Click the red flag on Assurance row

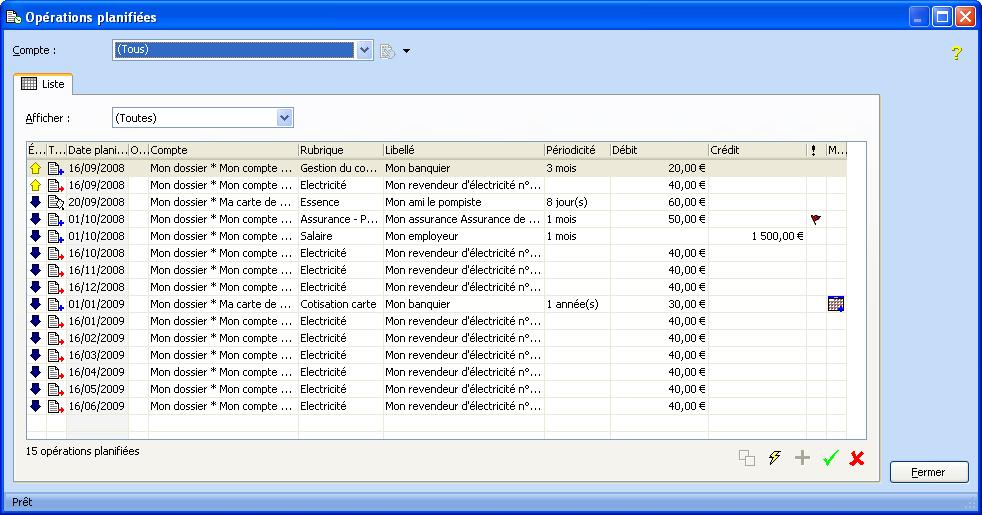[815, 219]
